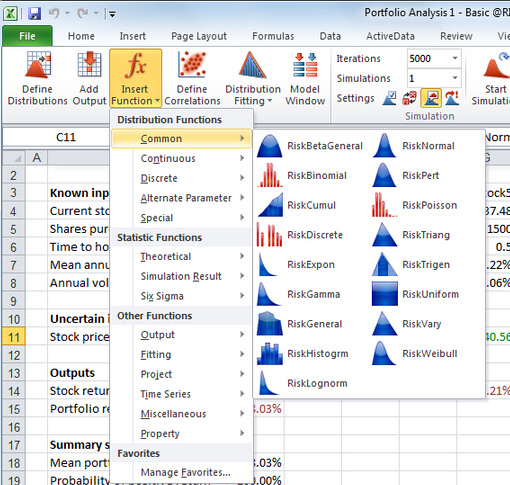The width and height of the screenshot is (510, 485).
Task: Pick the RiskGamma distribution
Action: 299,294
